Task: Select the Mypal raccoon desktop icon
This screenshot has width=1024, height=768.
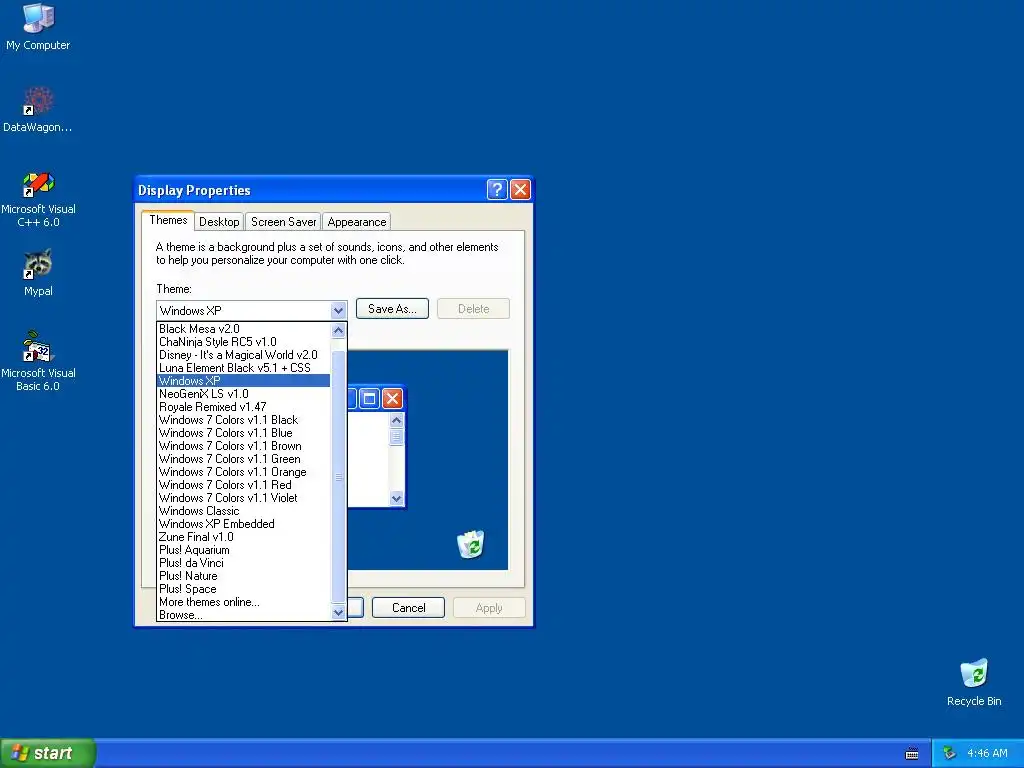Action: tap(38, 273)
